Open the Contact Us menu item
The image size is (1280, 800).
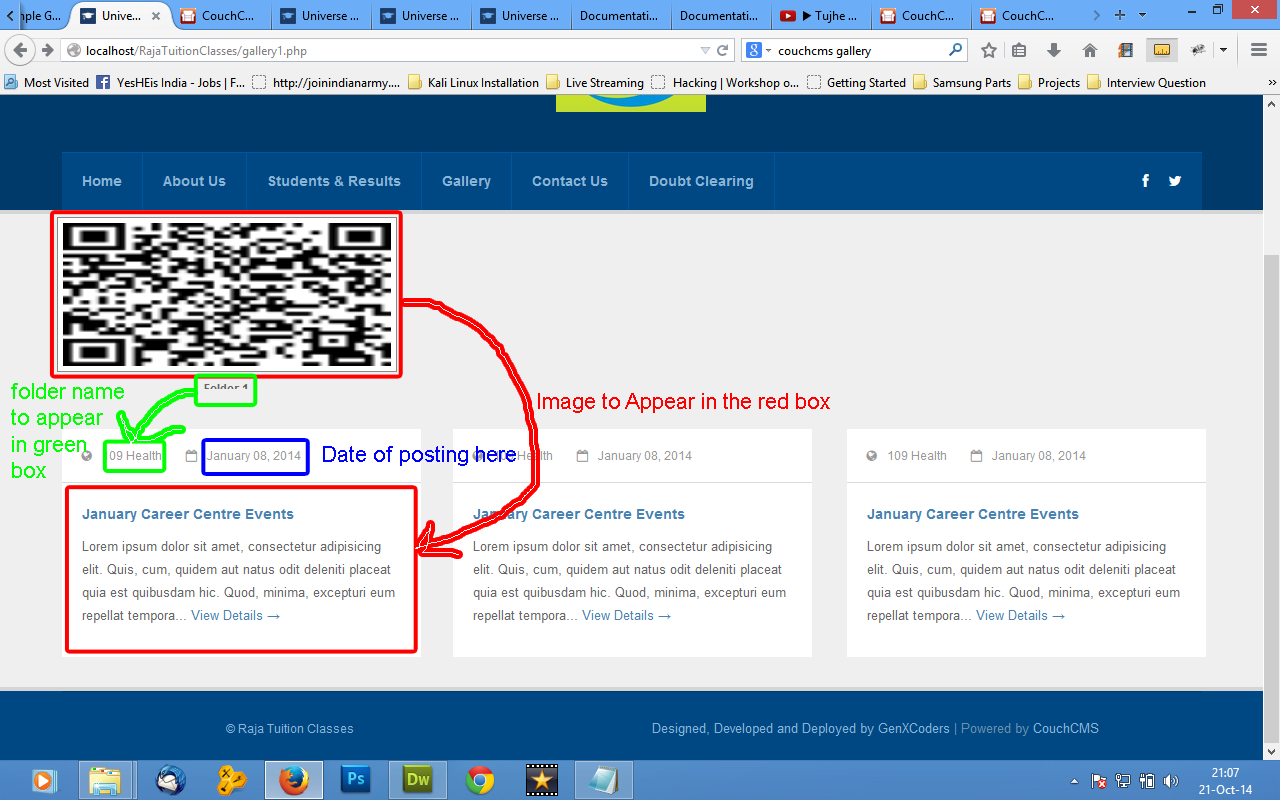[570, 181]
